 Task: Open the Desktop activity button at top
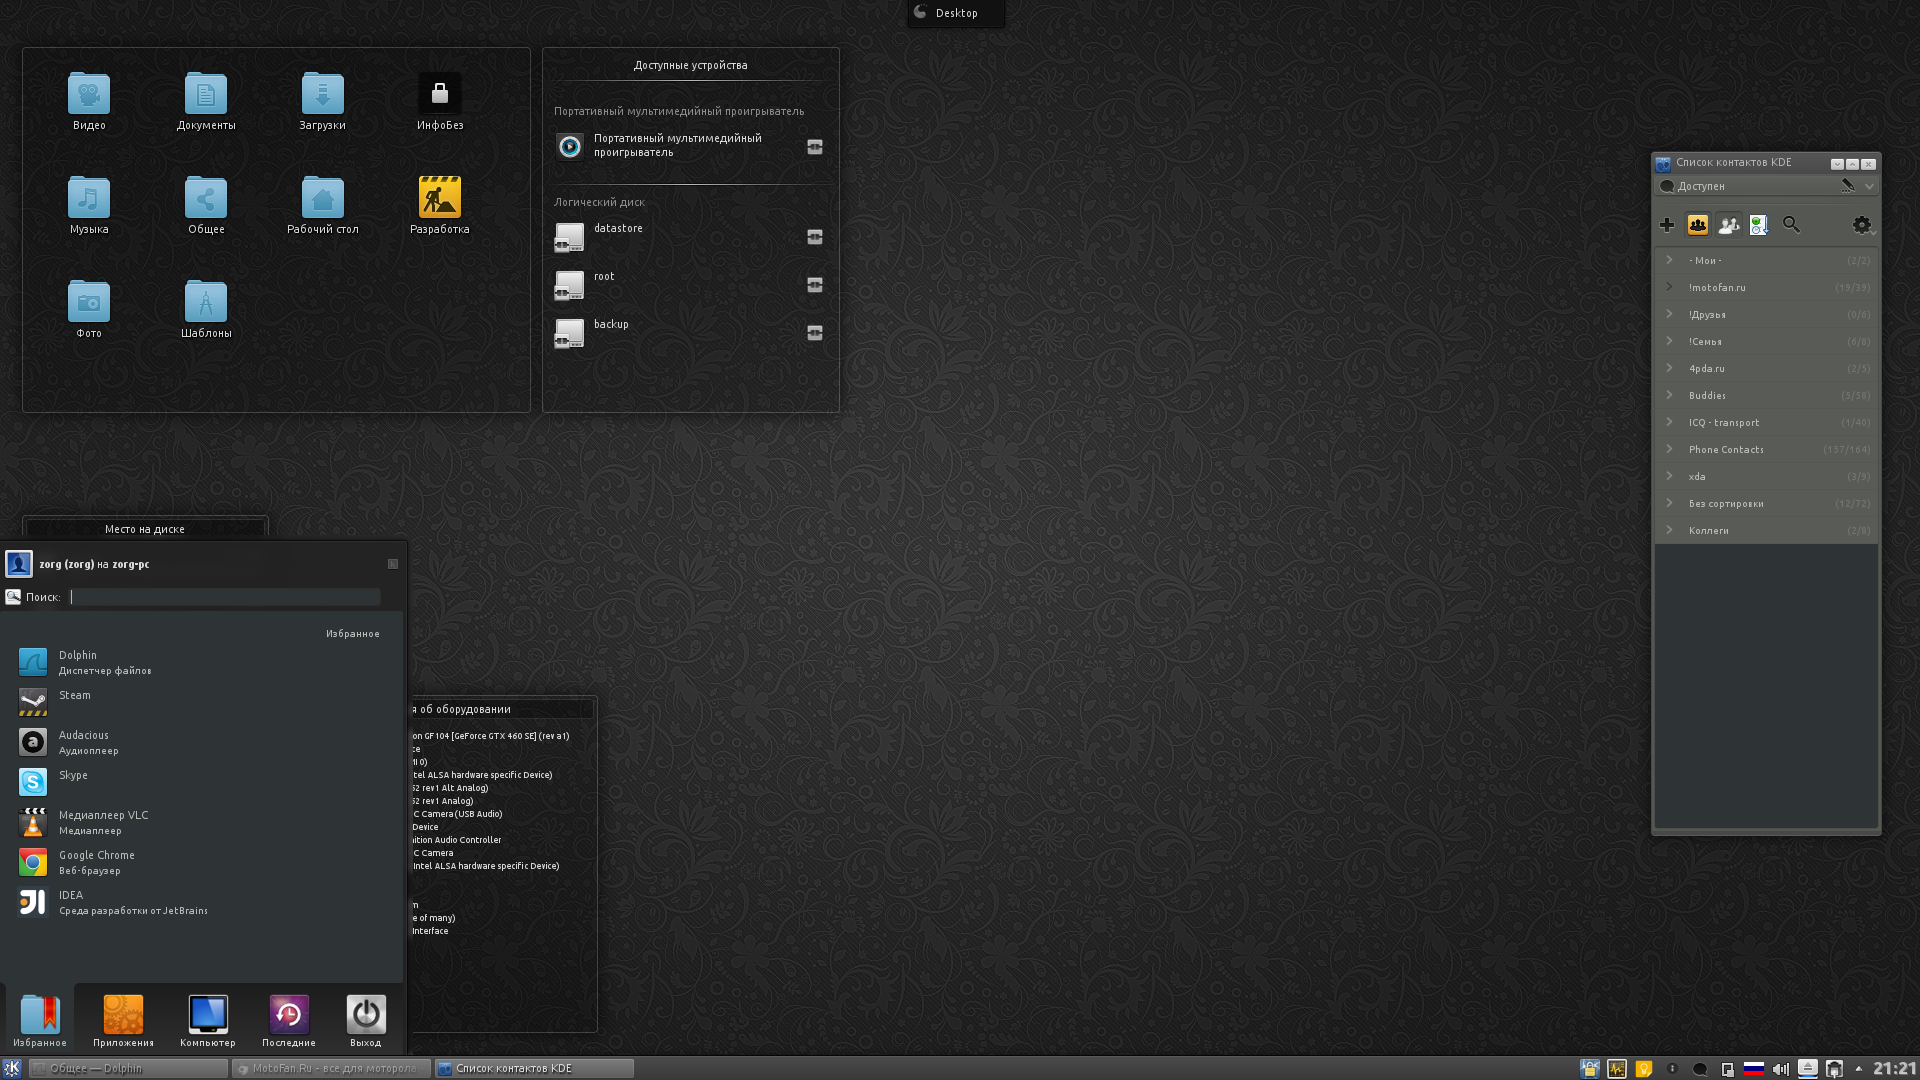[x=956, y=13]
